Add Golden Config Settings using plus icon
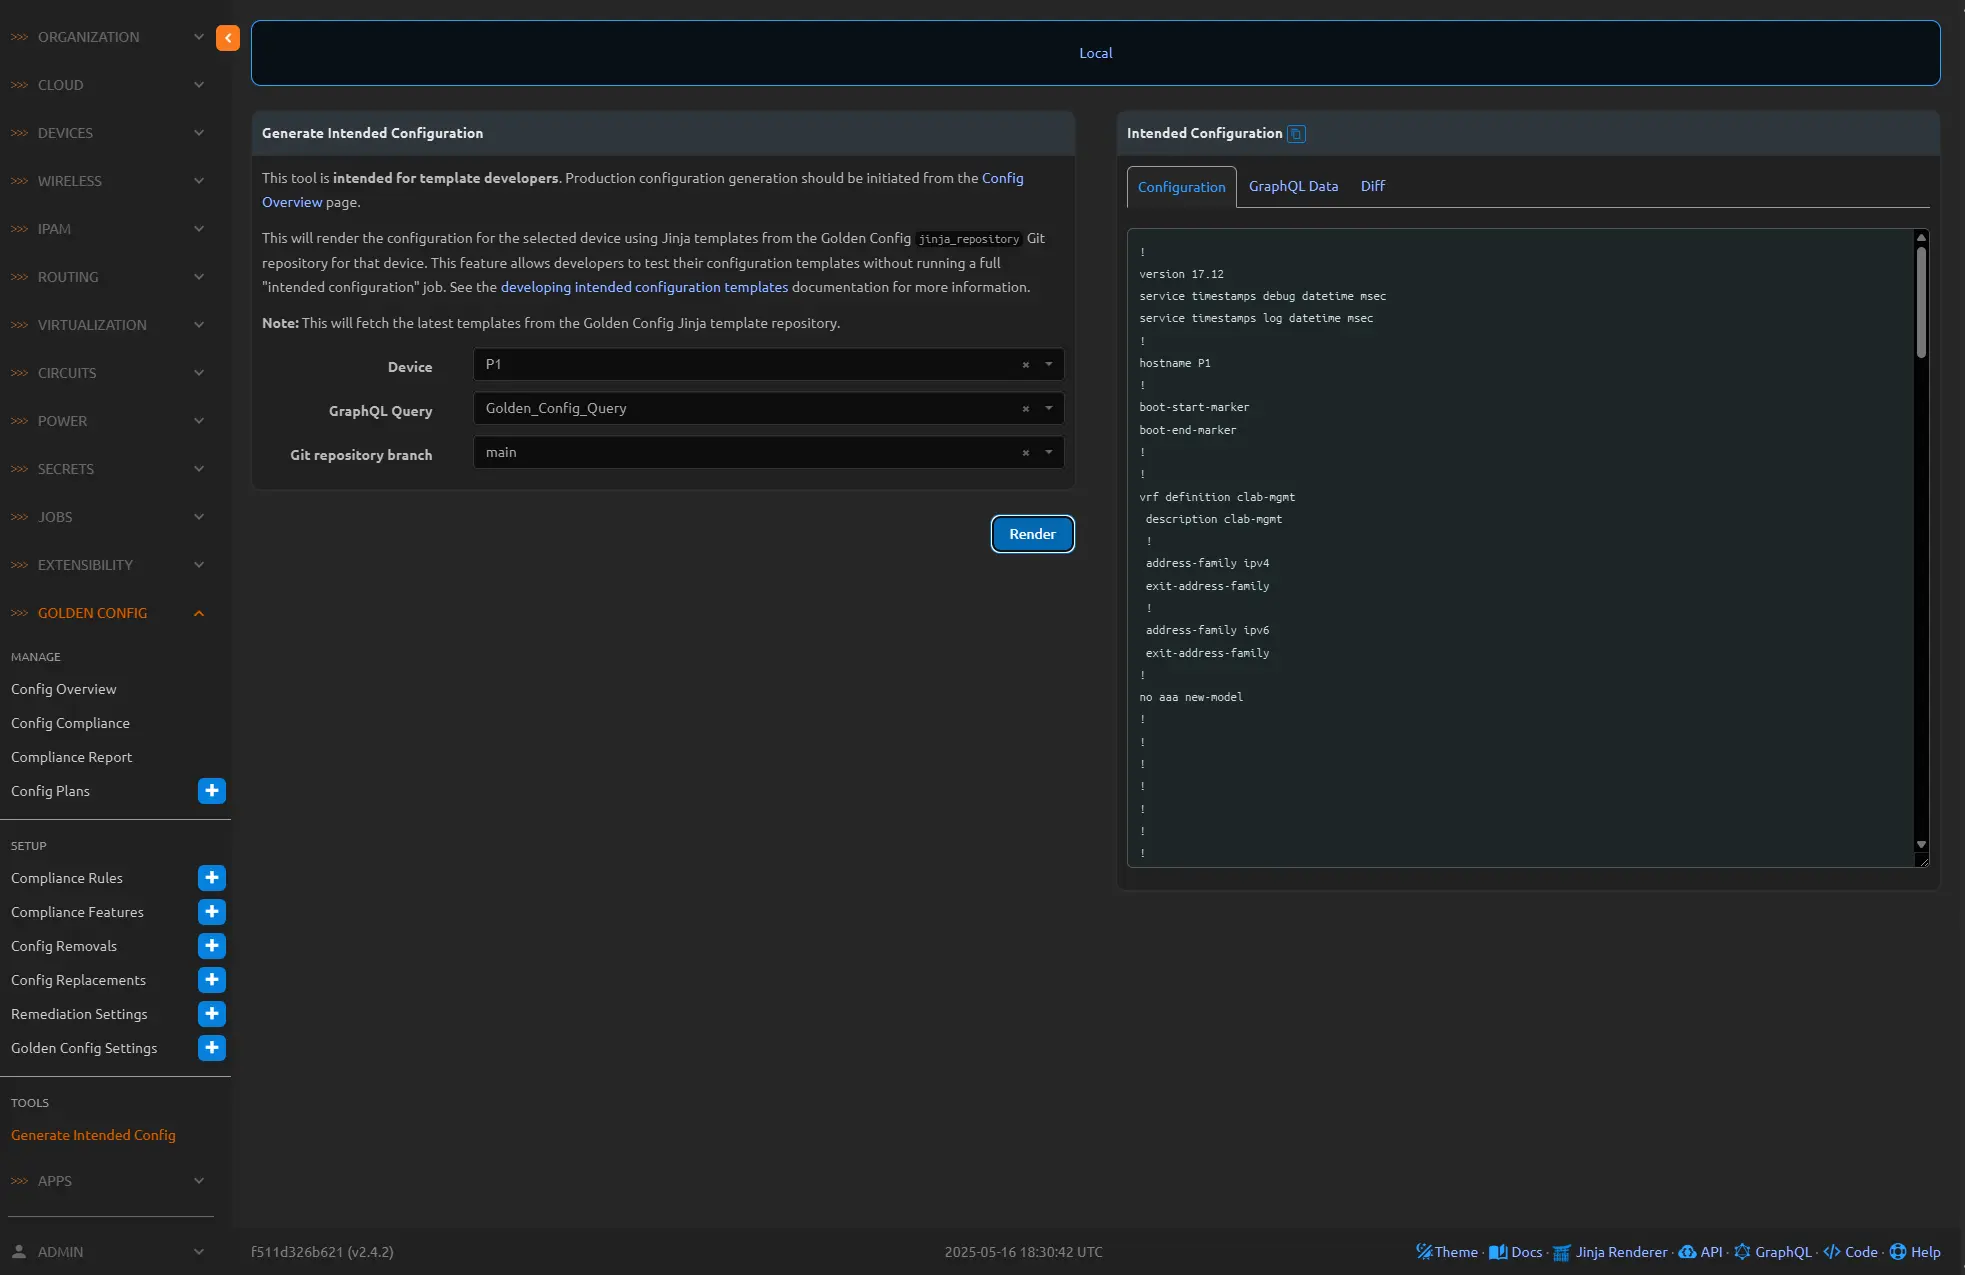Viewport: 1965px width, 1275px height. [x=212, y=1048]
